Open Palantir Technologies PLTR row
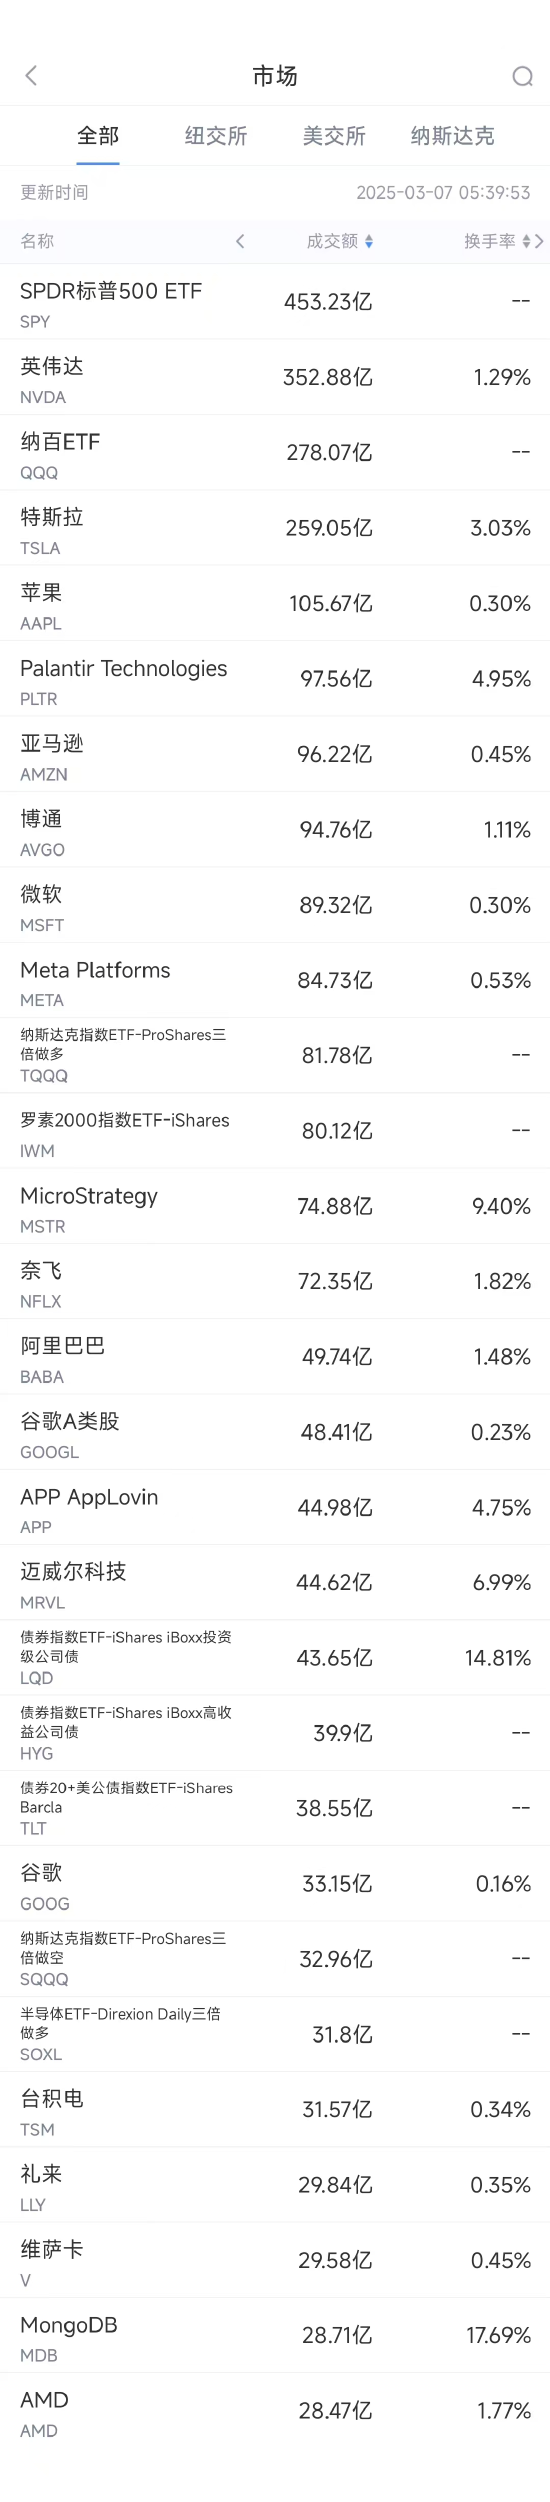The width and height of the screenshot is (550, 2502). (x=275, y=679)
